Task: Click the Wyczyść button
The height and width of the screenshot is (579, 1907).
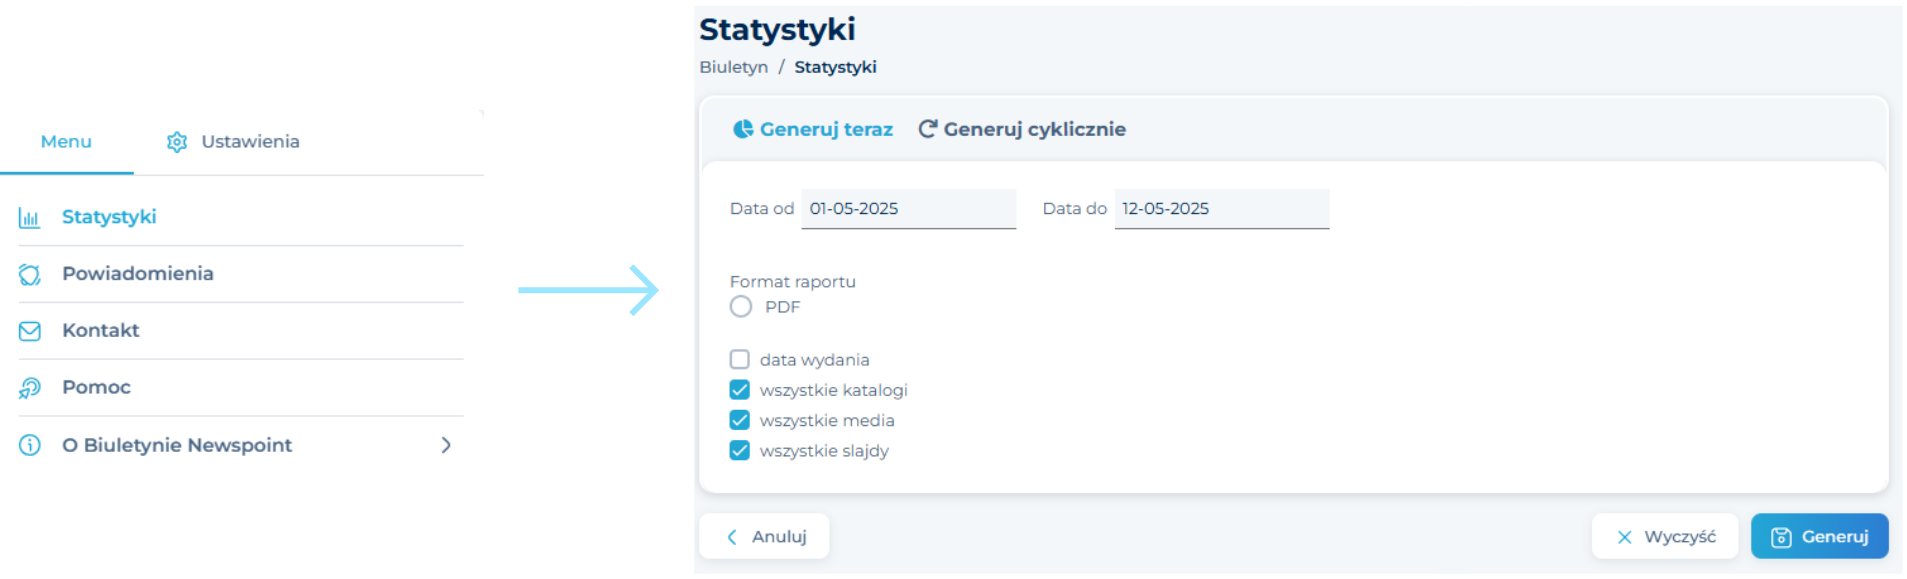Action: point(1665,537)
